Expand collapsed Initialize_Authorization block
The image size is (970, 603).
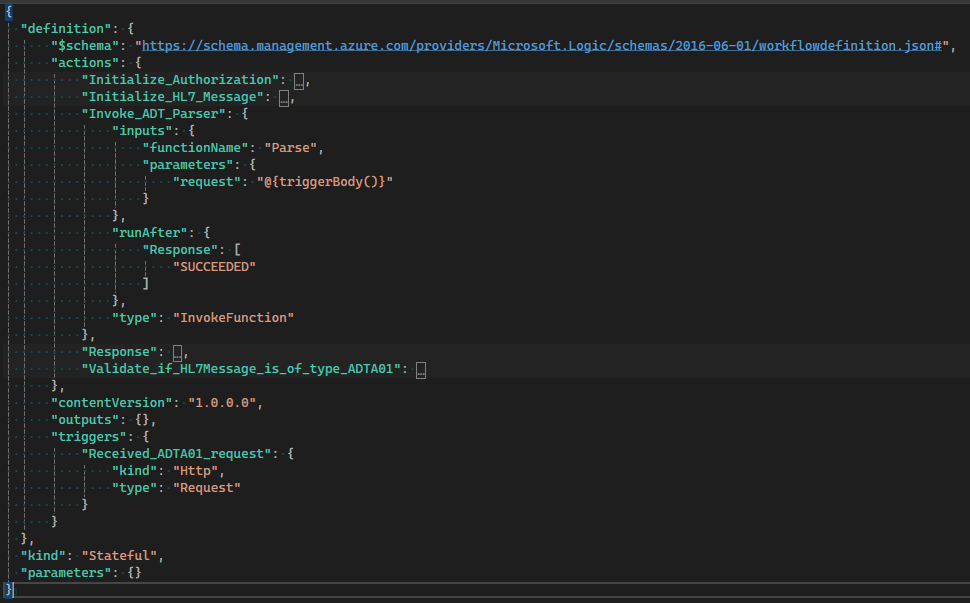click(x=299, y=80)
